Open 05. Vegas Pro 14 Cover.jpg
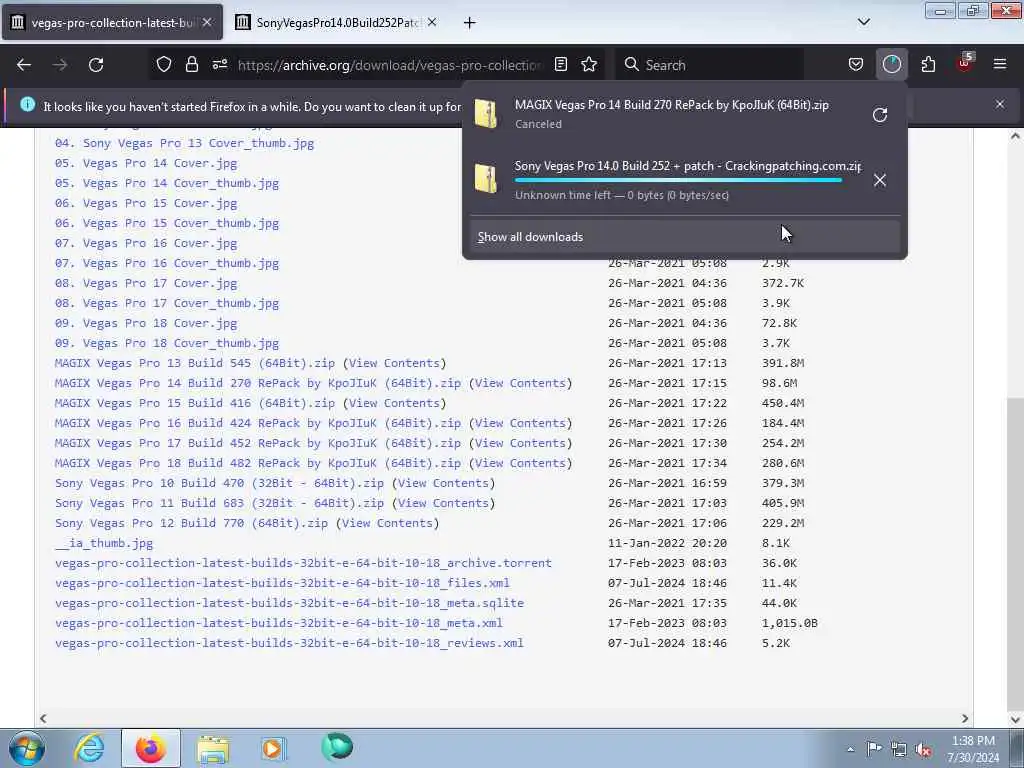This screenshot has width=1024, height=768. click(x=146, y=163)
